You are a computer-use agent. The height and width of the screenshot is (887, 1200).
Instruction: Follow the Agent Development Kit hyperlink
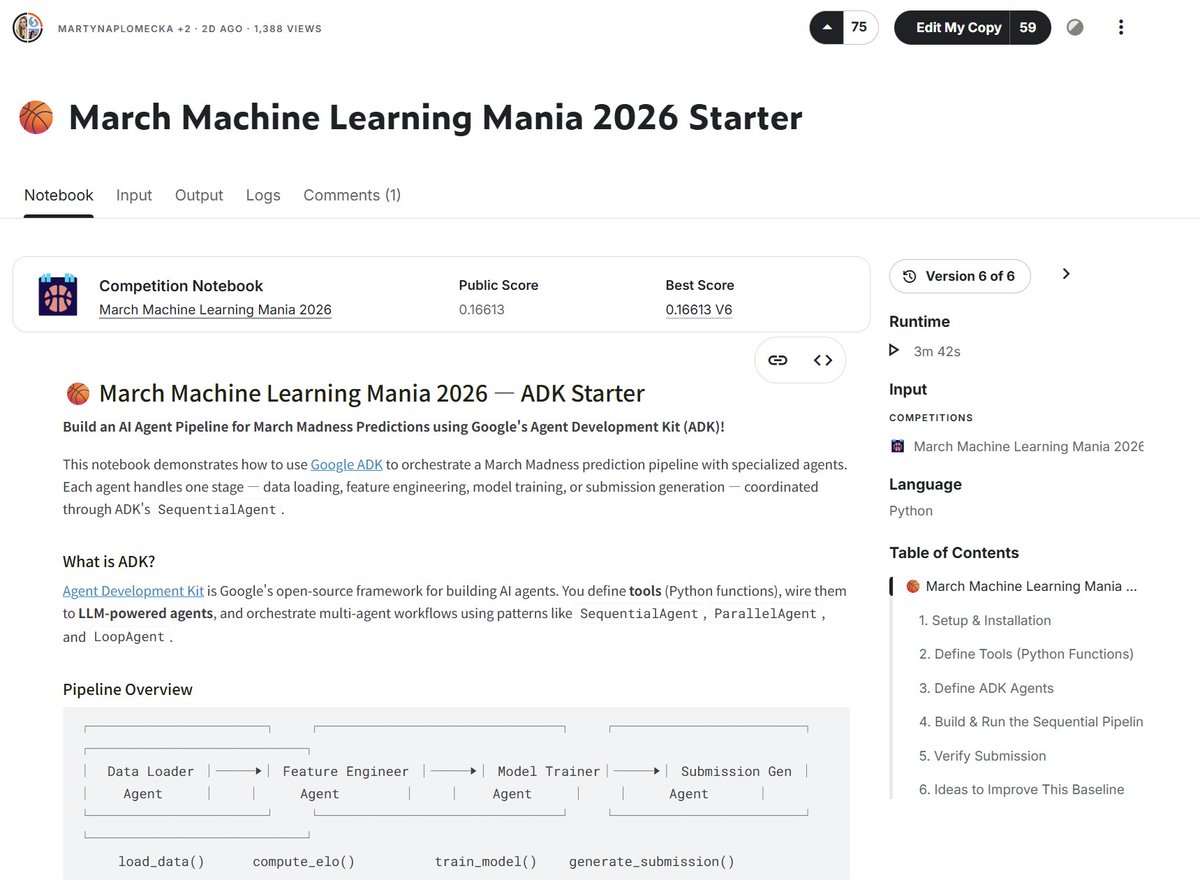[133, 591]
